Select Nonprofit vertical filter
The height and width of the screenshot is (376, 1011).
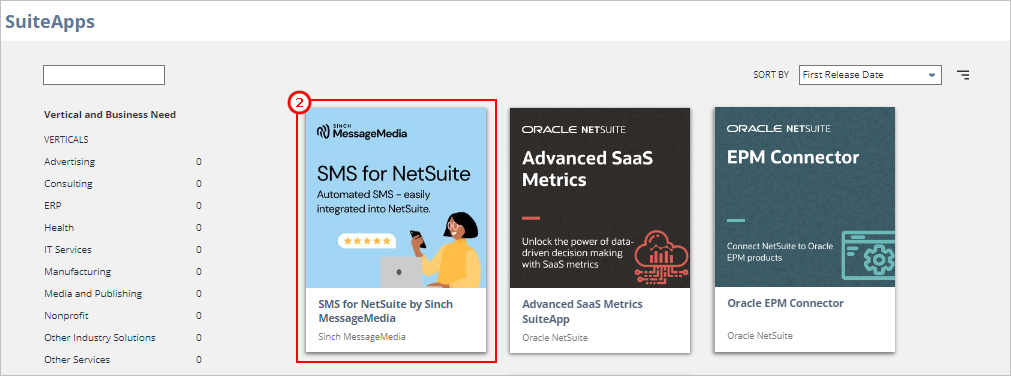[x=66, y=315]
